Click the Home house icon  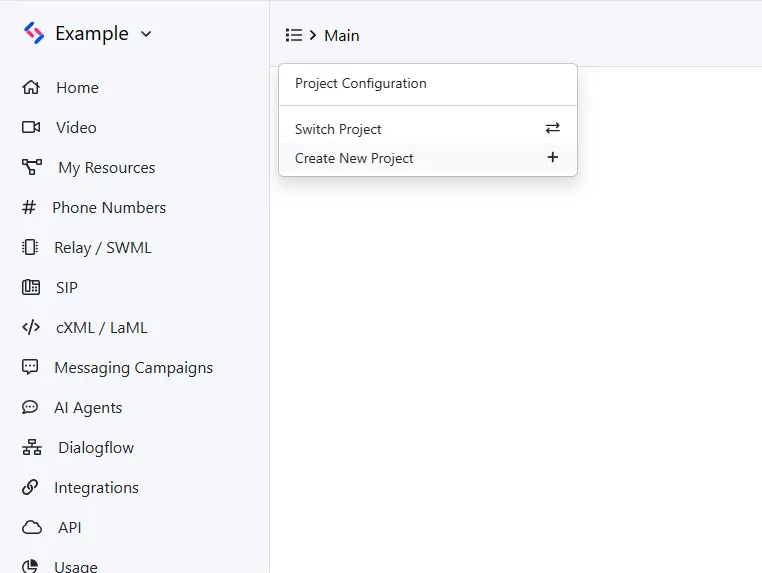[x=31, y=88]
